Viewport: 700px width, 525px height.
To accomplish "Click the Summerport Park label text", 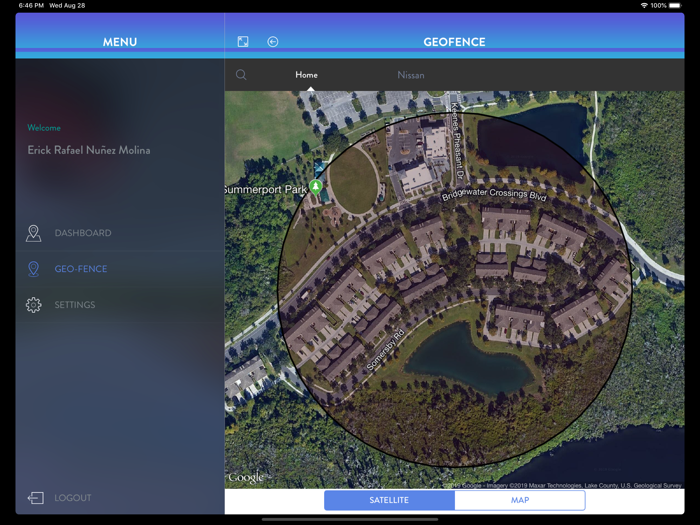I will (266, 189).
